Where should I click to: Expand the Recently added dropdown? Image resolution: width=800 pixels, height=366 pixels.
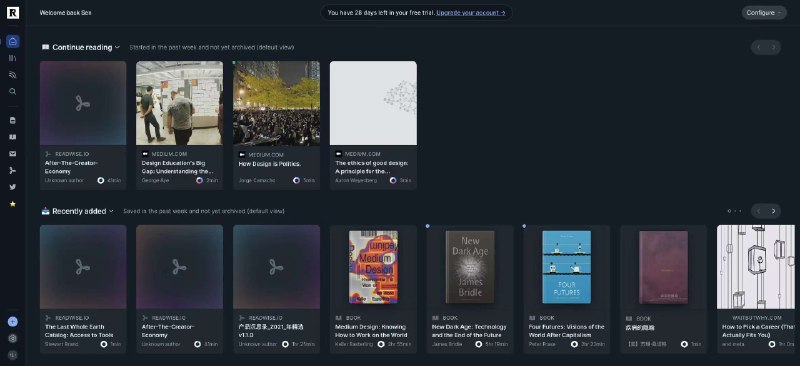[111, 211]
